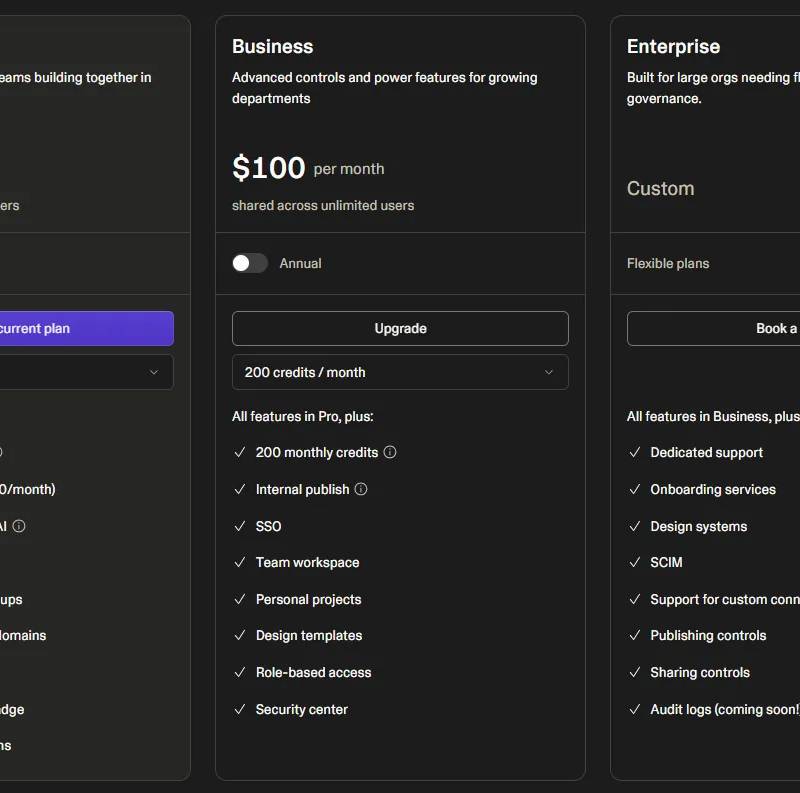The height and width of the screenshot is (793, 800).
Task: Click the 'Security center' feature text
Action: coord(302,709)
